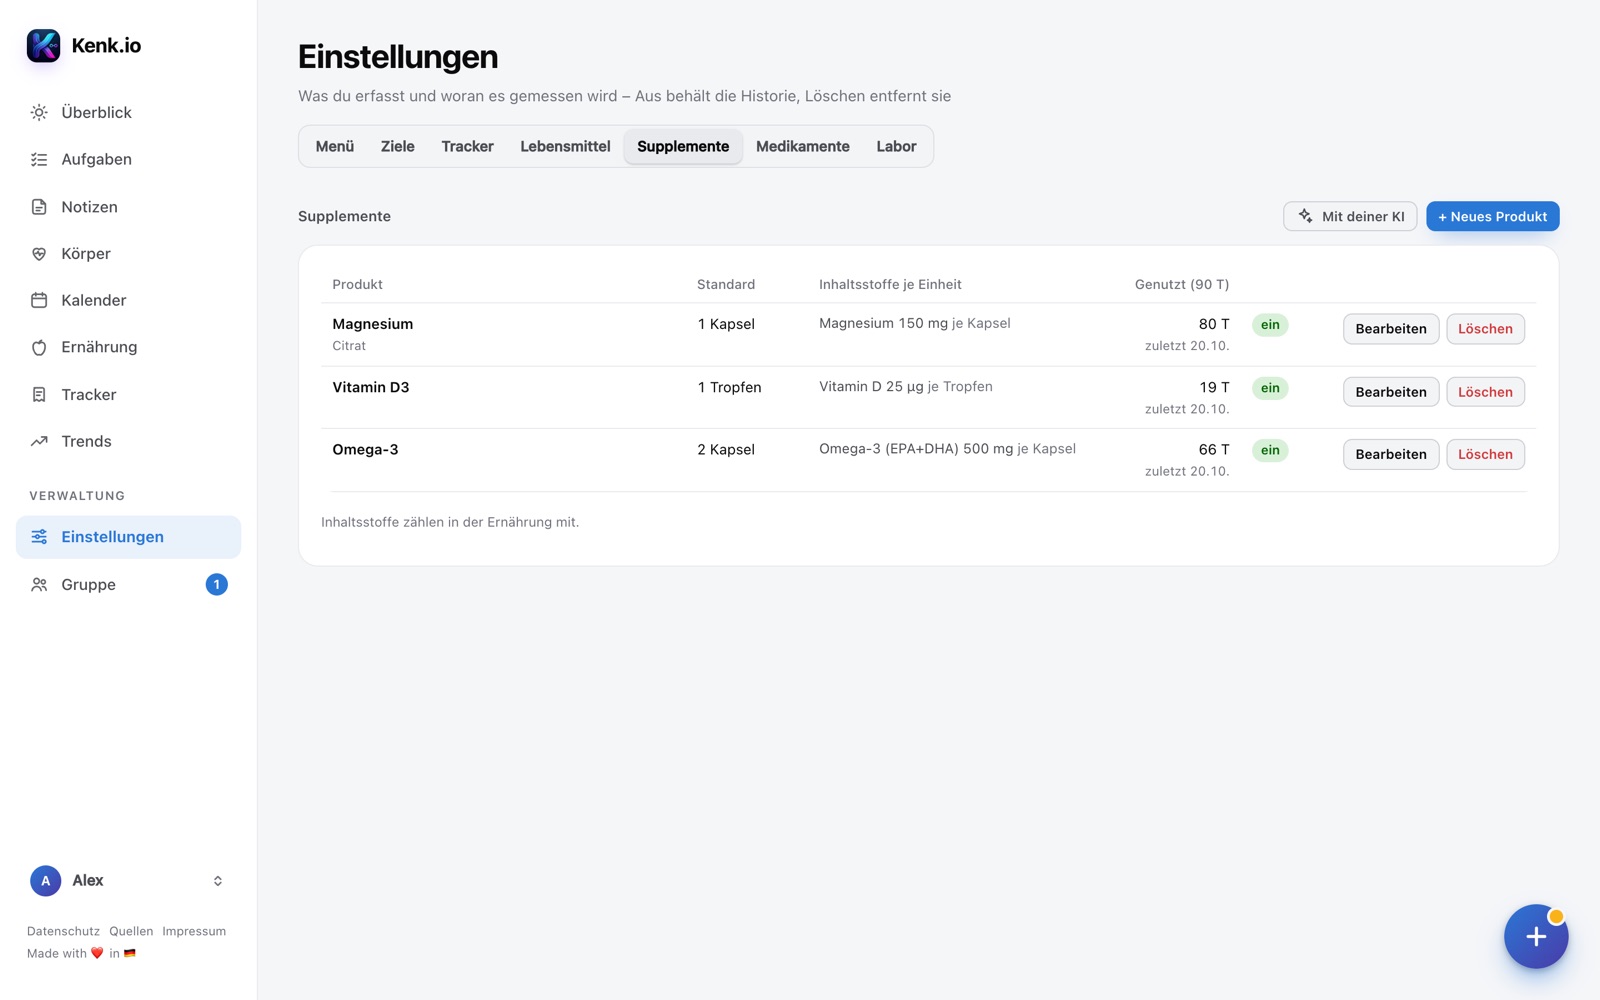
Task: Open the Tracker settings tab
Action: coord(468,147)
